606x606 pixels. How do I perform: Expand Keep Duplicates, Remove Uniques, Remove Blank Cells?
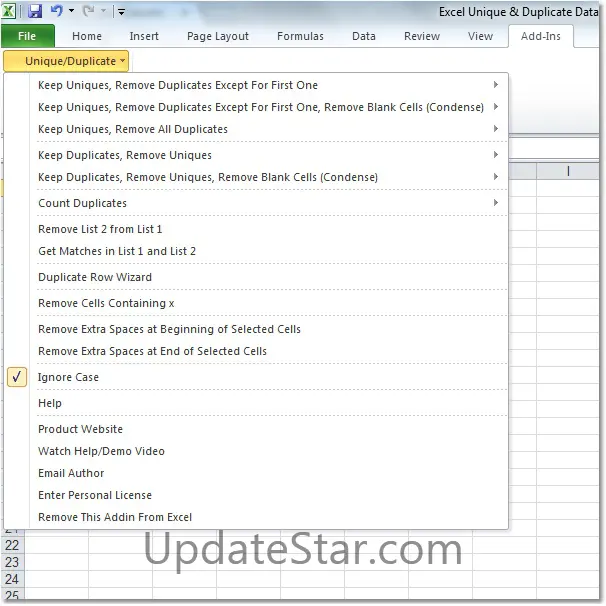click(x=269, y=177)
